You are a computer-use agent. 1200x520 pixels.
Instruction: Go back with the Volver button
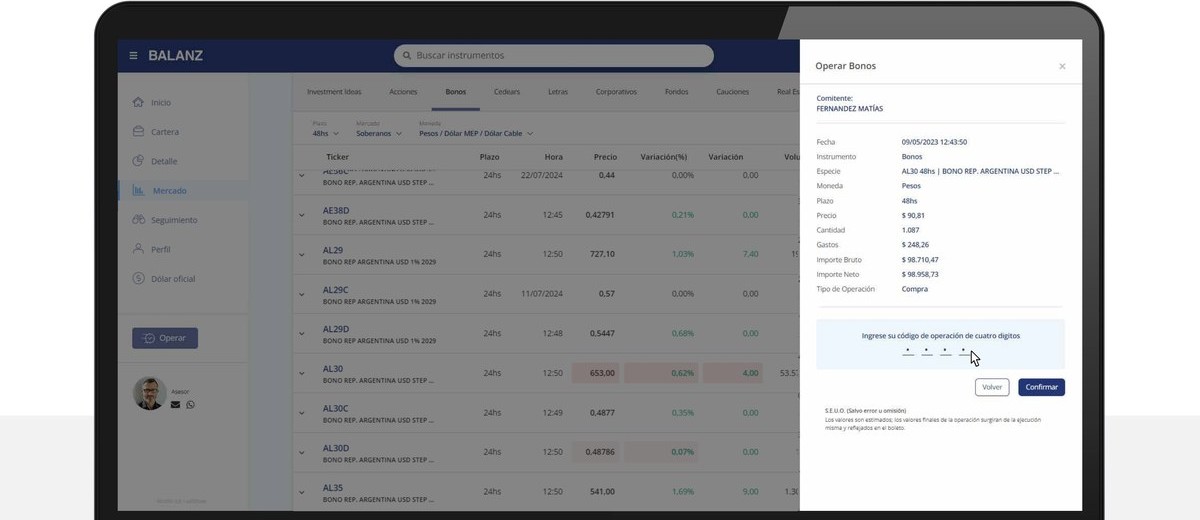pyautogui.click(x=992, y=387)
